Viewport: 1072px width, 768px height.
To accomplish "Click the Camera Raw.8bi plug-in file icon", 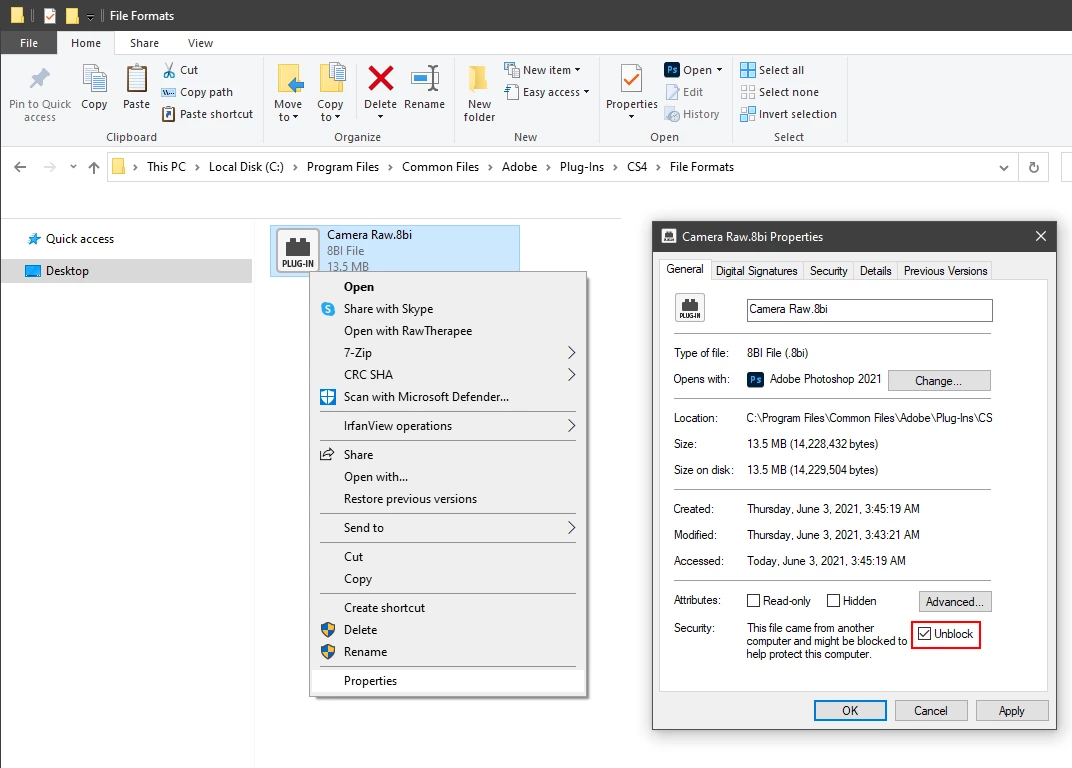I will (x=298, y=250).
